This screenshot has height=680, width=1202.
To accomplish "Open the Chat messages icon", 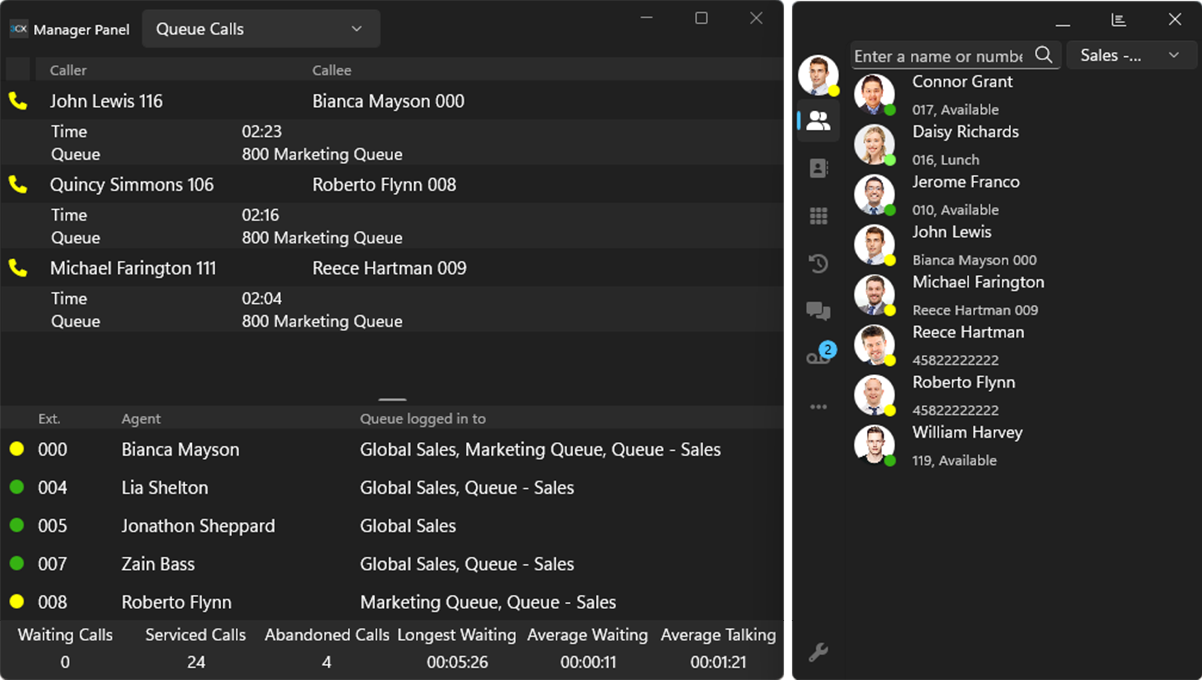I will [x=818, y=311].
